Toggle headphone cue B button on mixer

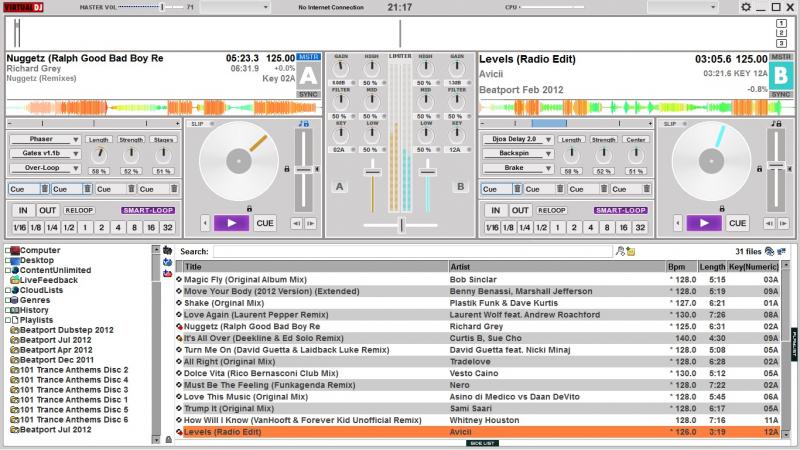[460, 187]
